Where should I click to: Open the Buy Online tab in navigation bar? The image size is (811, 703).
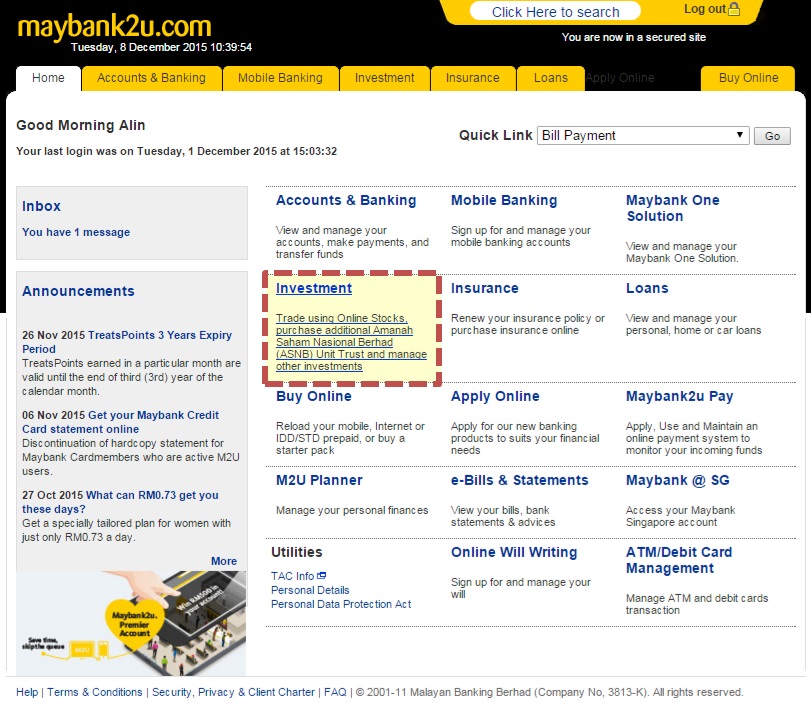[x=748, y=78]
